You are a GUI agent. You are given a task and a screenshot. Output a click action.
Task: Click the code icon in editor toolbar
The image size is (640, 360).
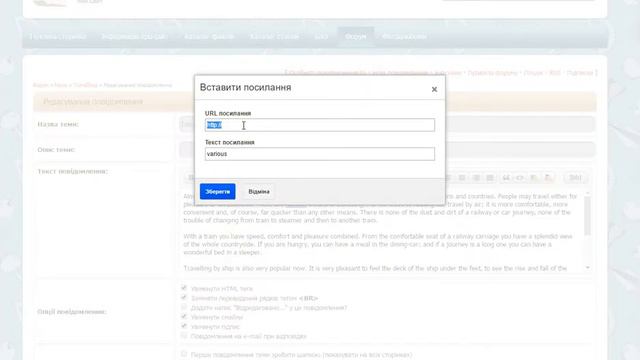coord(520,178)
